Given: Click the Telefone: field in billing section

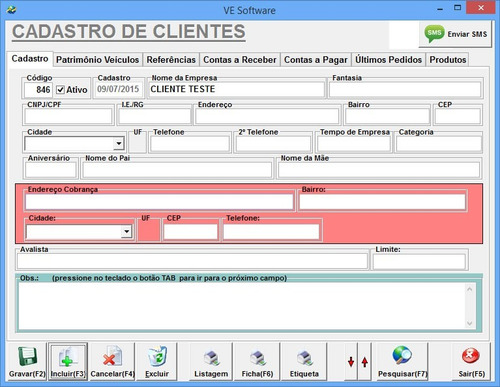Looking at the screenshot, I should 271,232.
